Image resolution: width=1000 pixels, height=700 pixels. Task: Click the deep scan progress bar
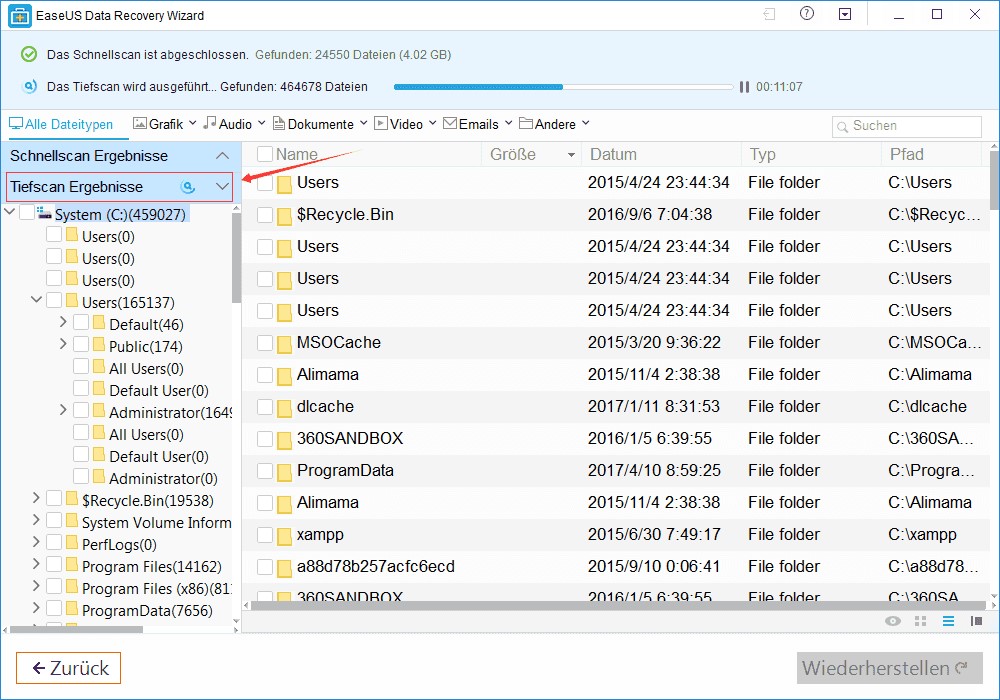pos(563,87)
